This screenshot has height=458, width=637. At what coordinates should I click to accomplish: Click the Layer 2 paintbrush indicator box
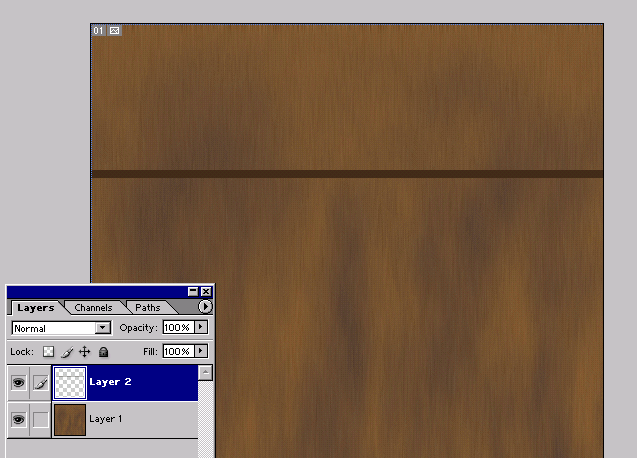(x=41, y=382)
